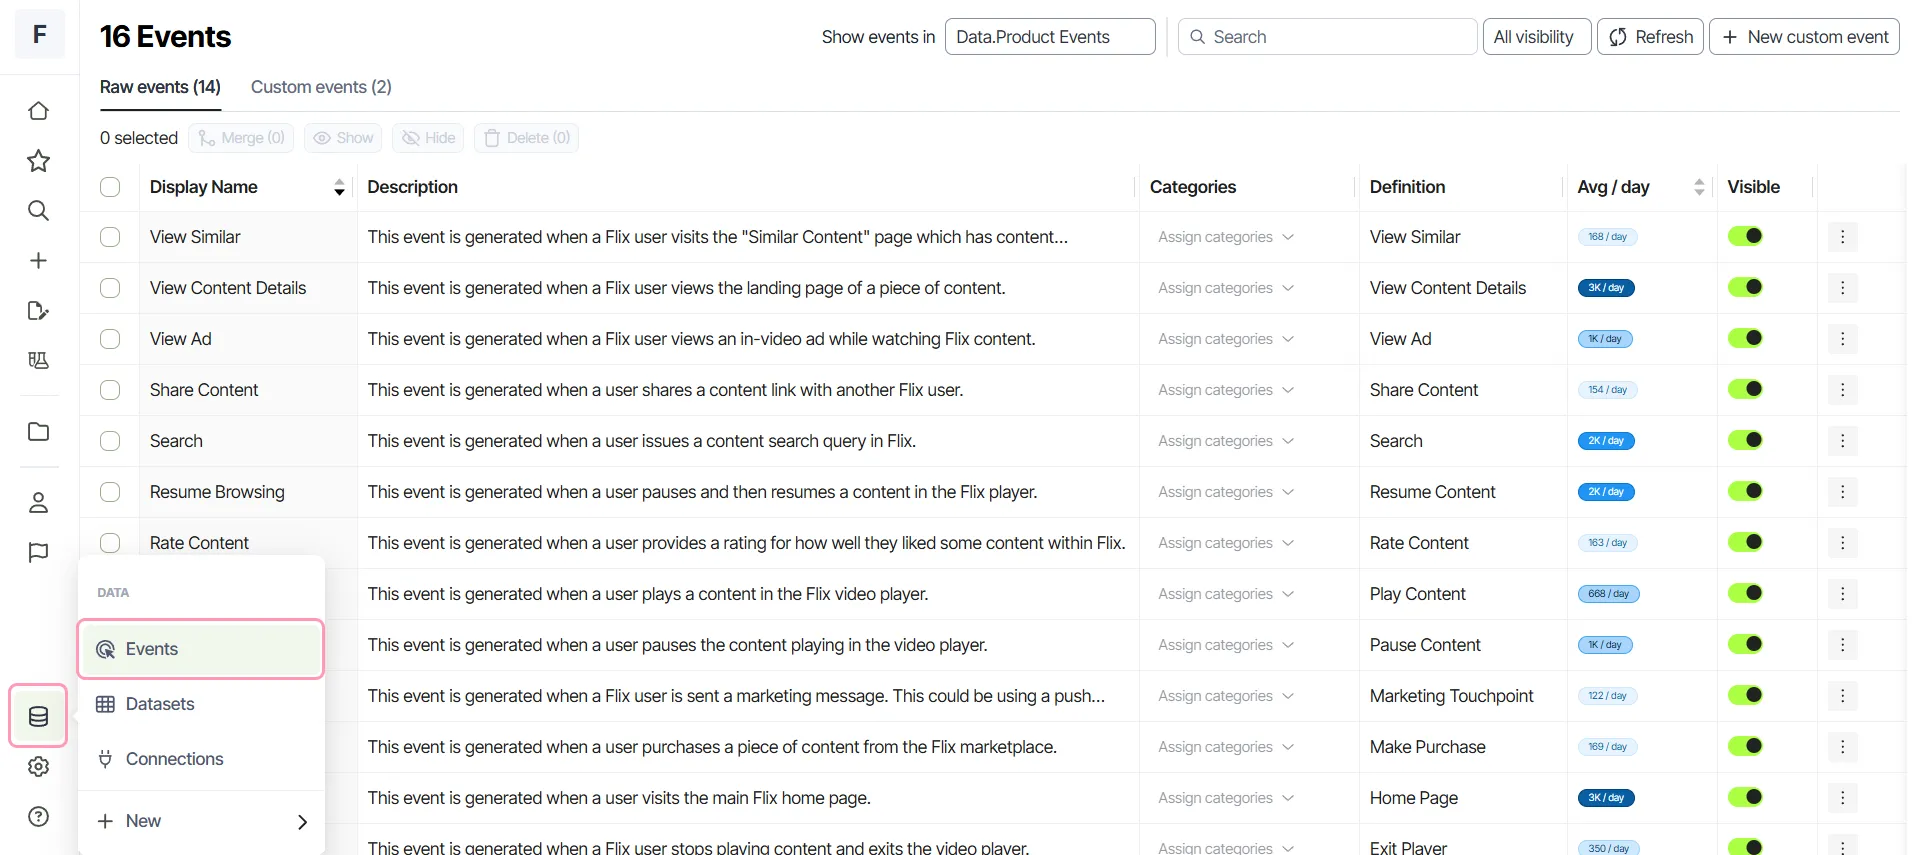Viewport: 1920px width, 855px height.
Task: Select the Share Content row checkbox
Action: coord(110,390)
